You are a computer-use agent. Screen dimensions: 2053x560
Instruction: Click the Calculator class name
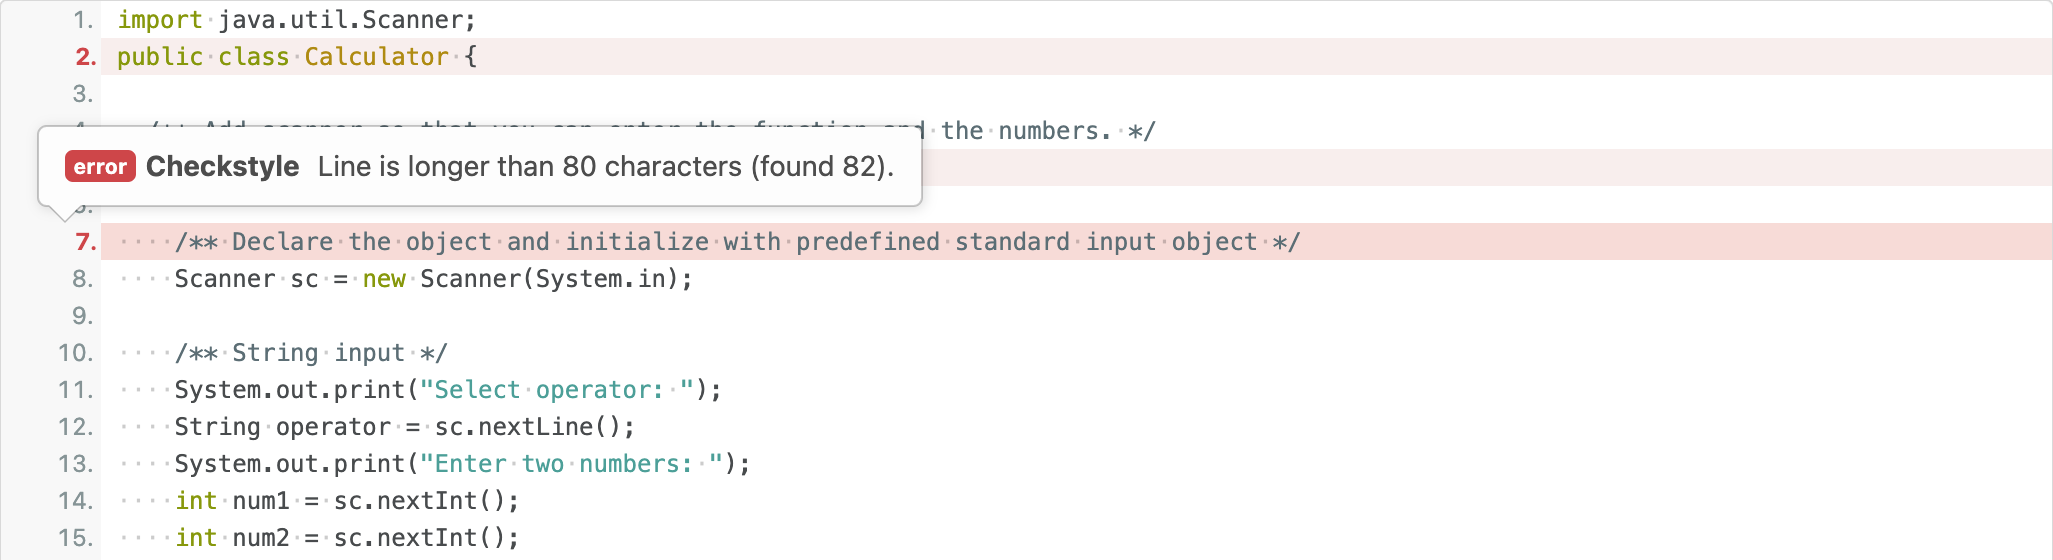(376, 57)
